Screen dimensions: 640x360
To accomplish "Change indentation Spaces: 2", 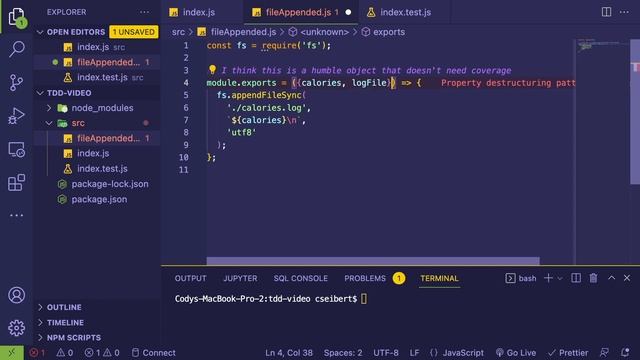I will tap(343, 353).
